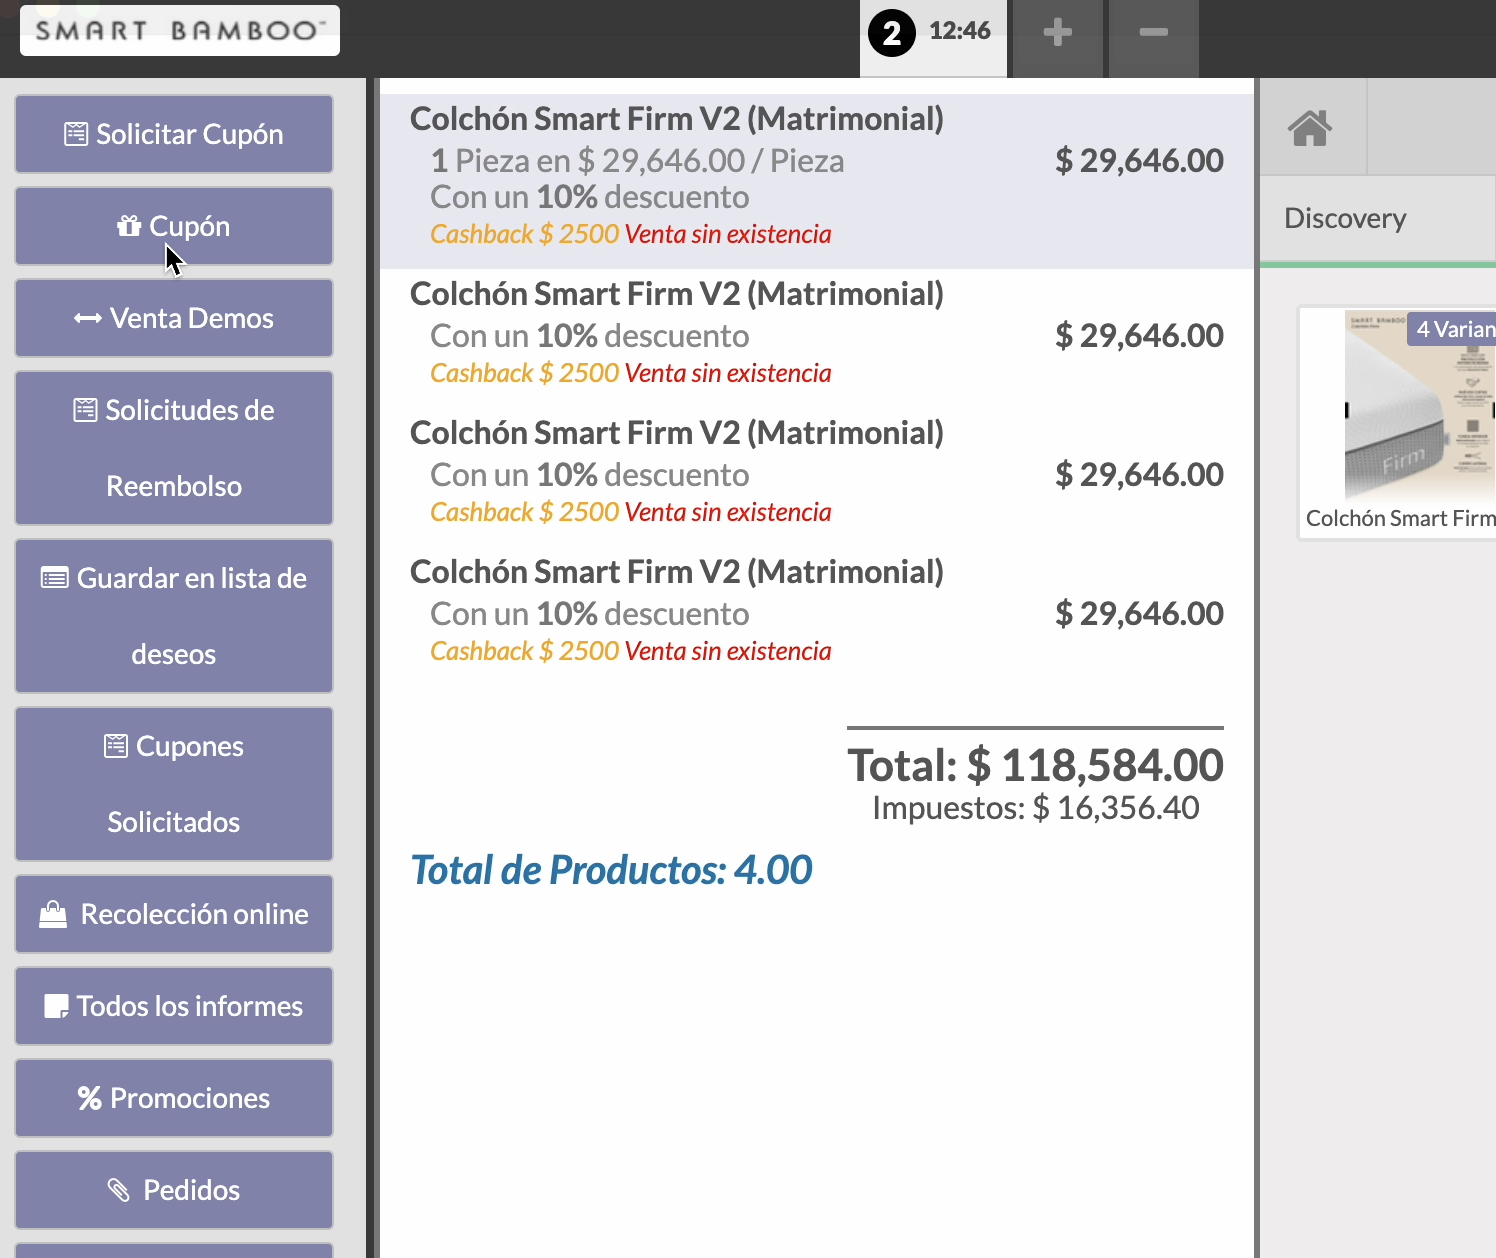
Task: Click the Solicitar Cupón button
Action: (174, 134)
